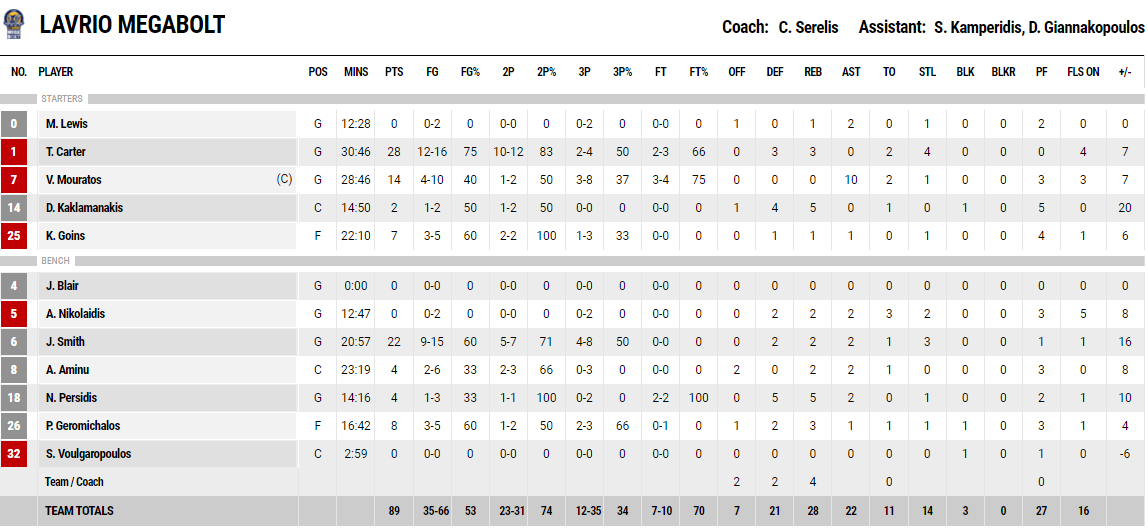This screenshot has width=1148, height=528.
Task: Open P. Geromichalos player link
Action: click(x=83, y=426)
